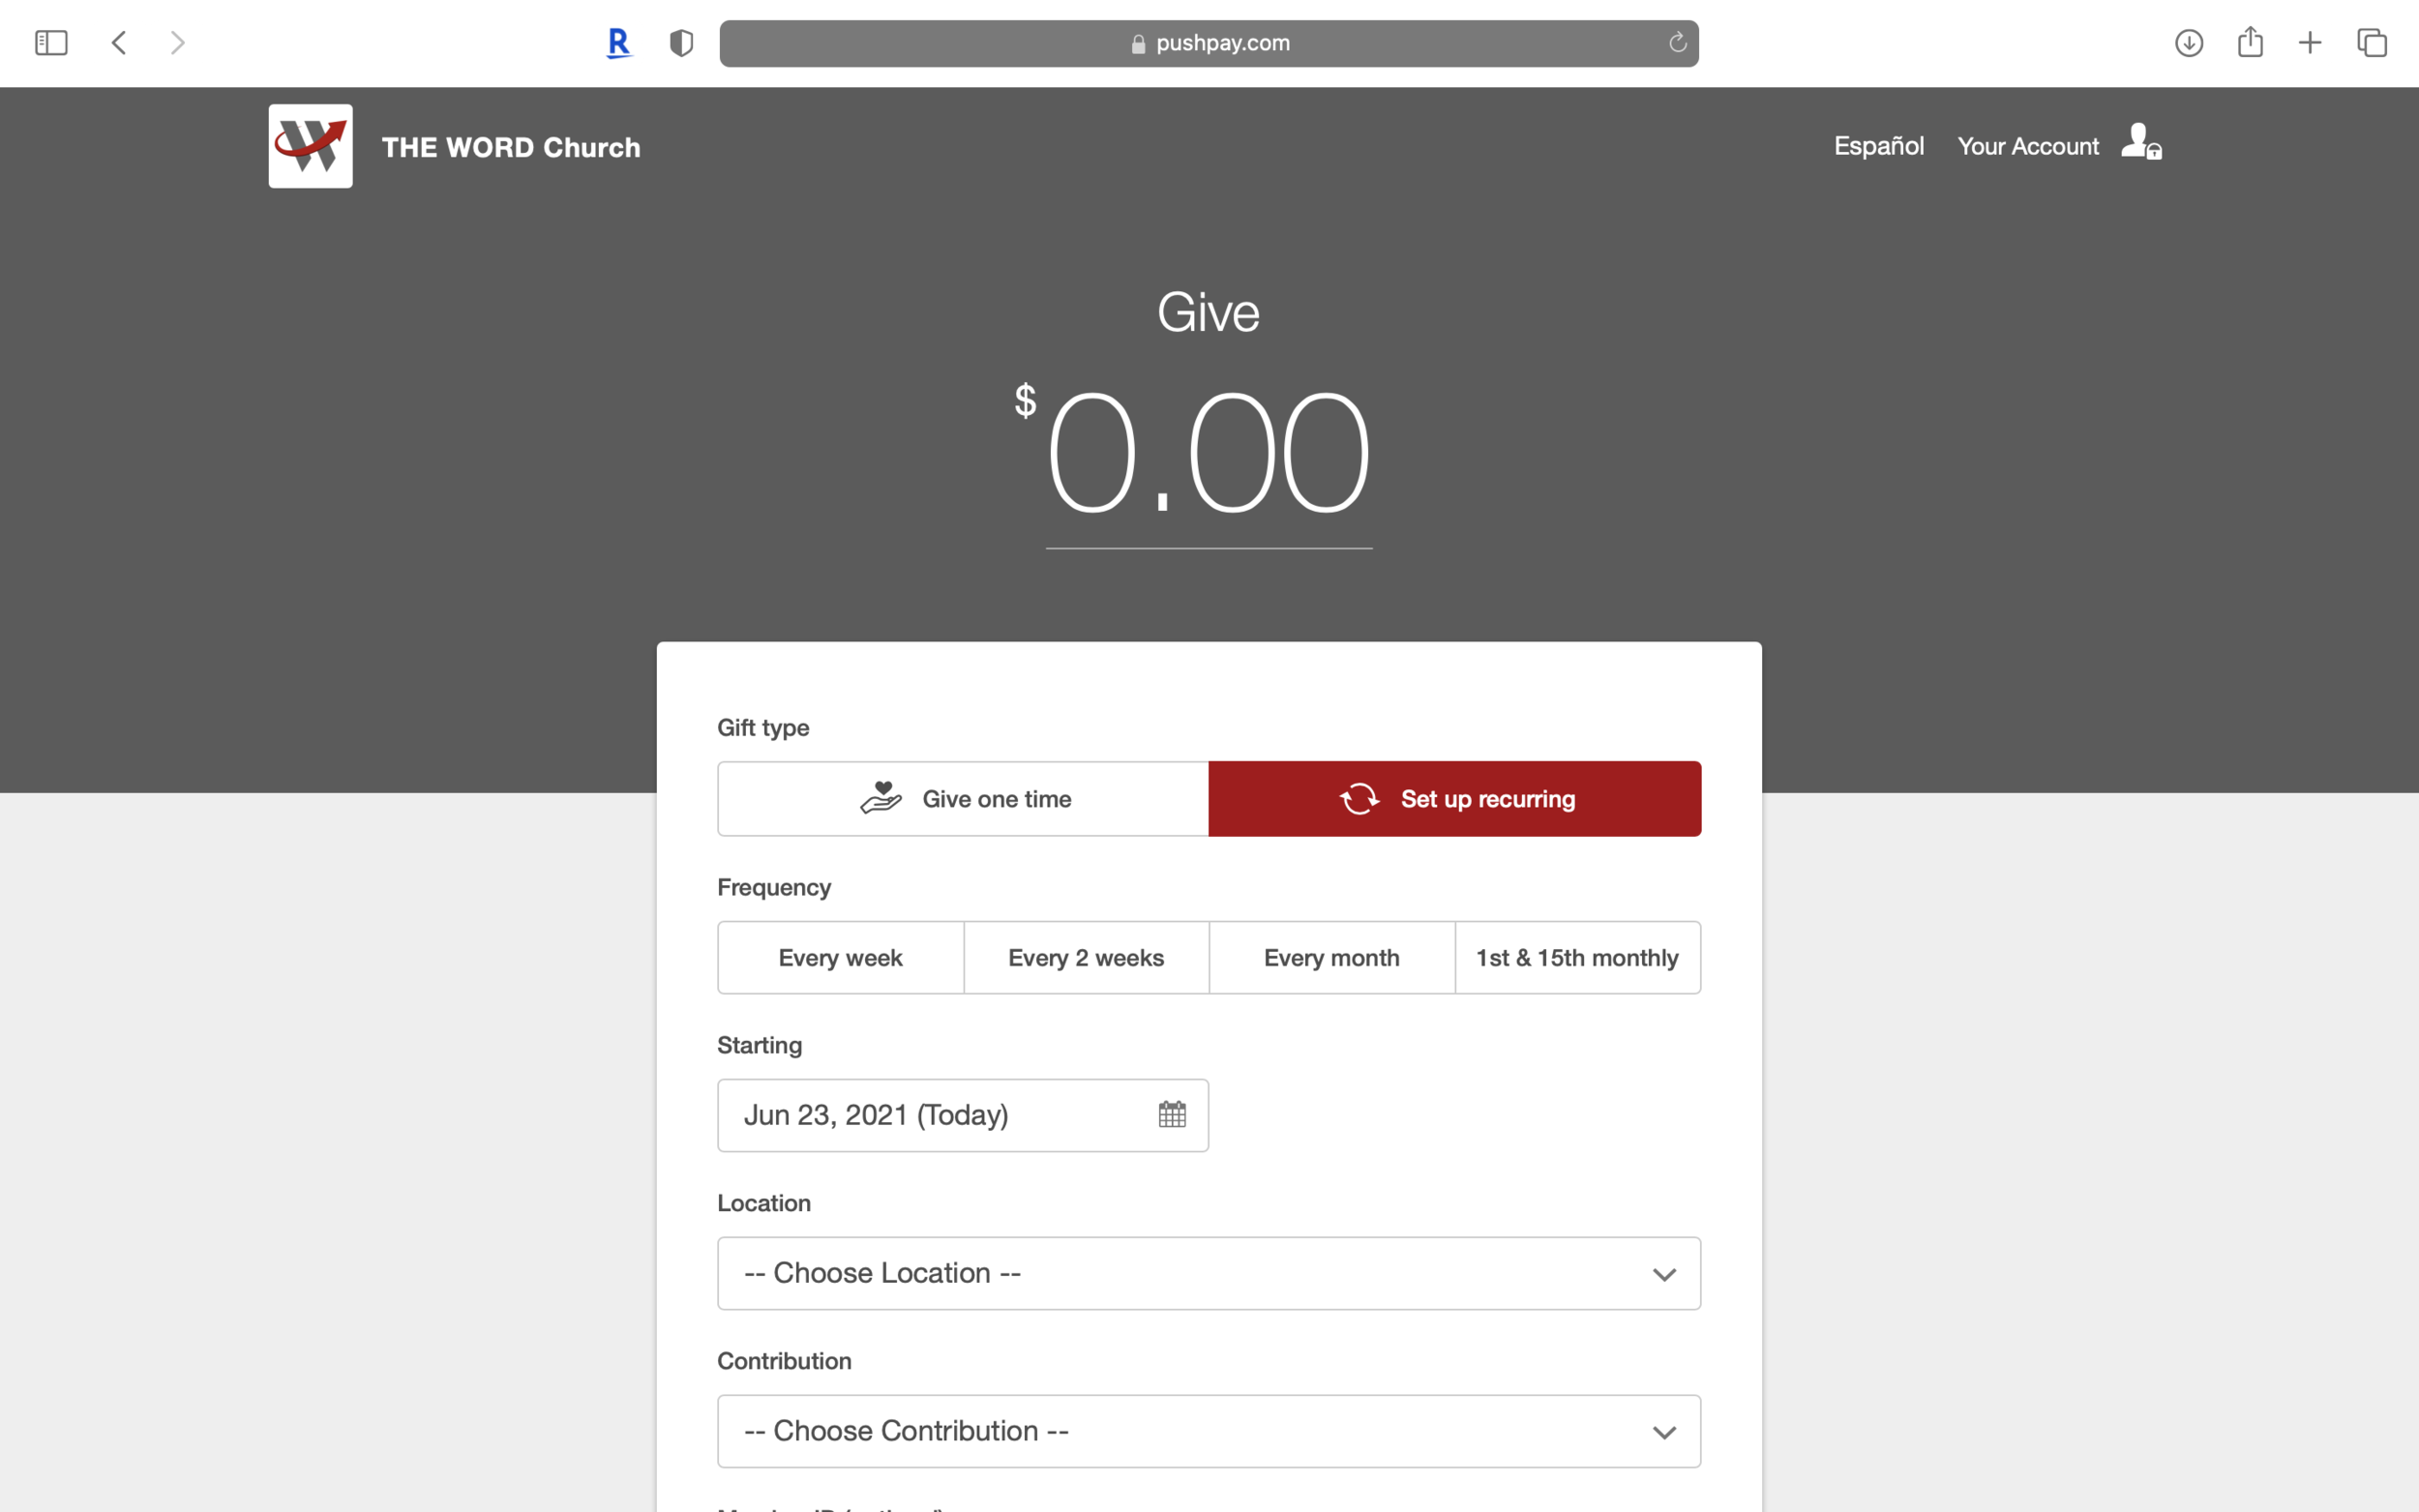Open the privacy report shield icon
The image size is (2419, 1512).
point(681,43)
